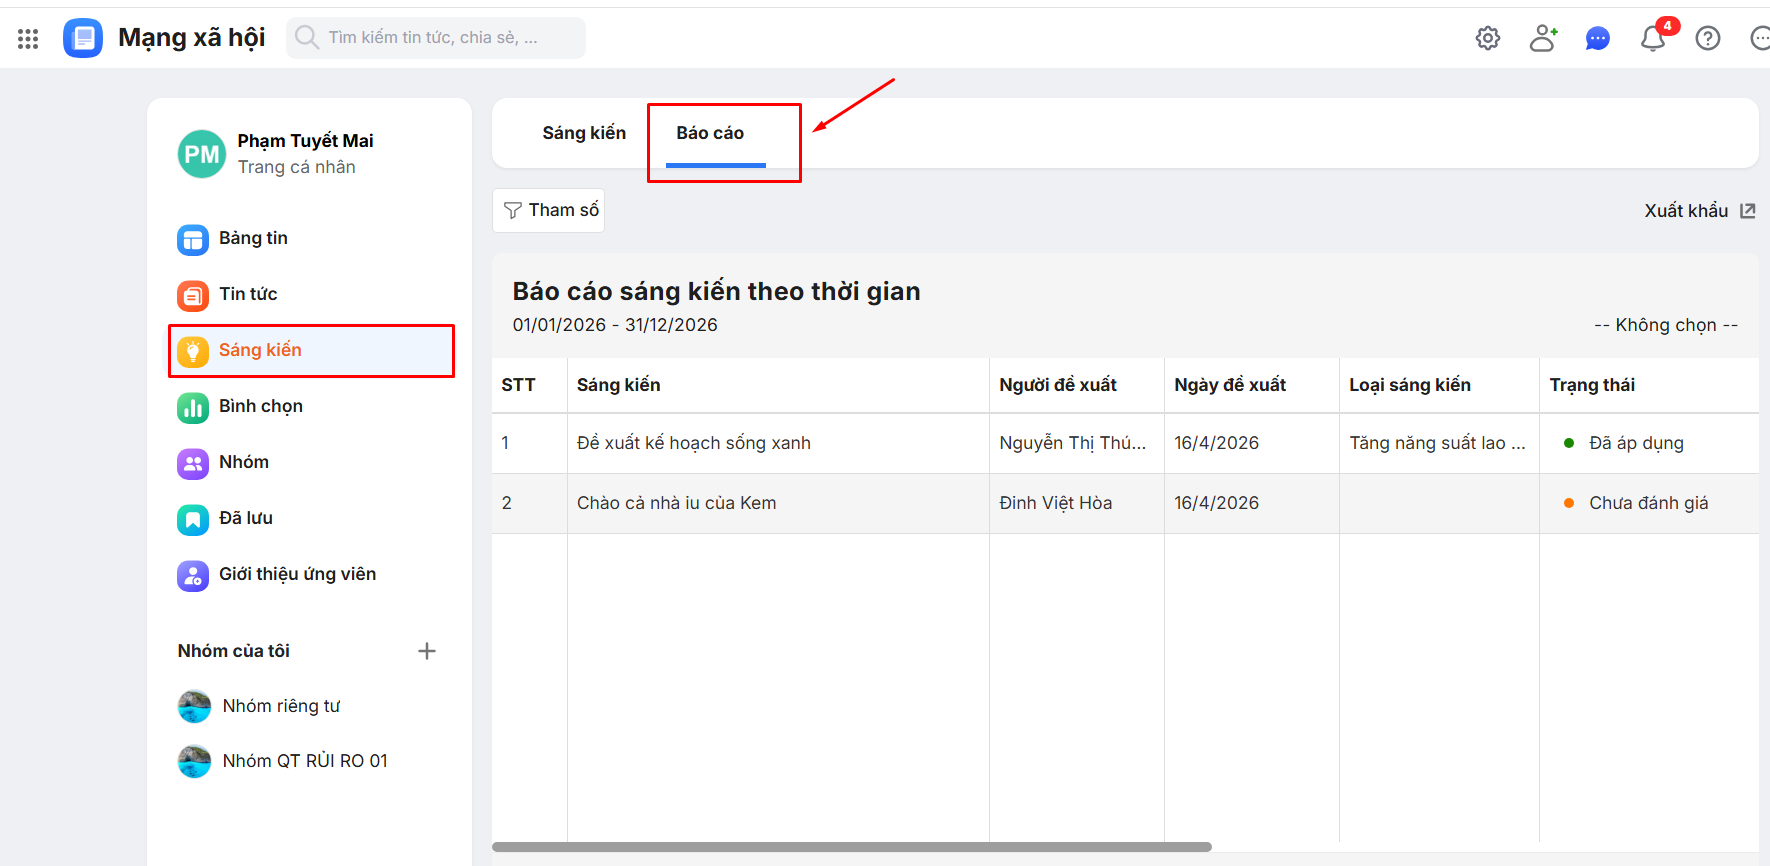Screen dimensions: 1770x866
Task: Add a new group with plus icon
Action: (427, 651)
